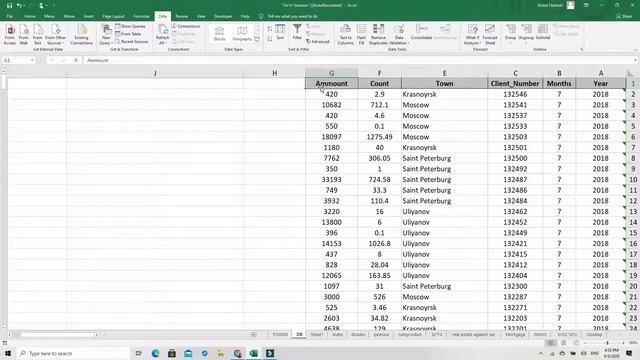Select column E header
640x360 pixels.
pos(444,73)
